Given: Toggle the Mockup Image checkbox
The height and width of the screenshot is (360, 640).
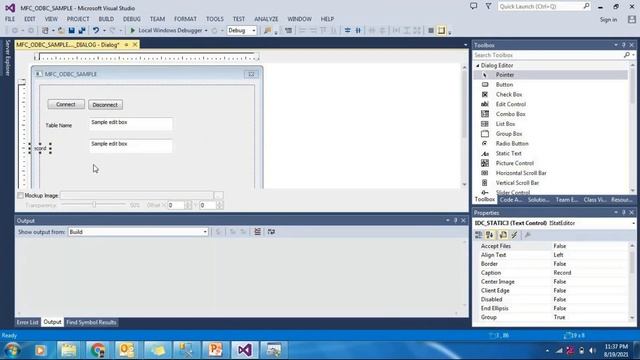Looking at the screenshot, I should click(20, 196).
